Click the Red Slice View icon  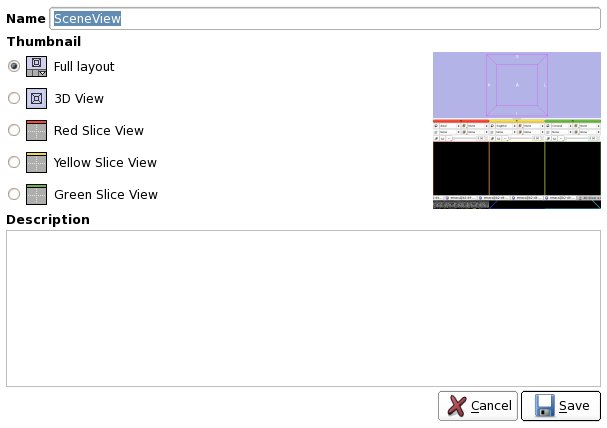click(x=37, y=130)
